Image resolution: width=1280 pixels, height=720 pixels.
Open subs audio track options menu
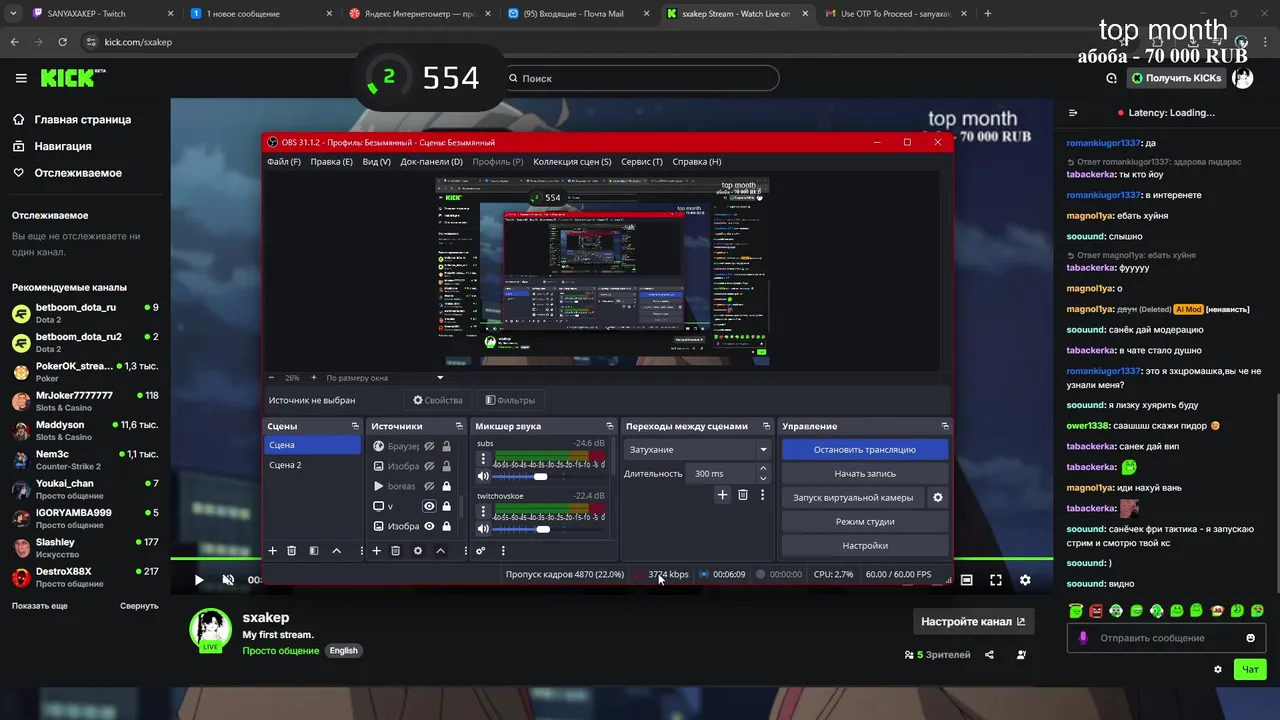[x=484, y=459]
